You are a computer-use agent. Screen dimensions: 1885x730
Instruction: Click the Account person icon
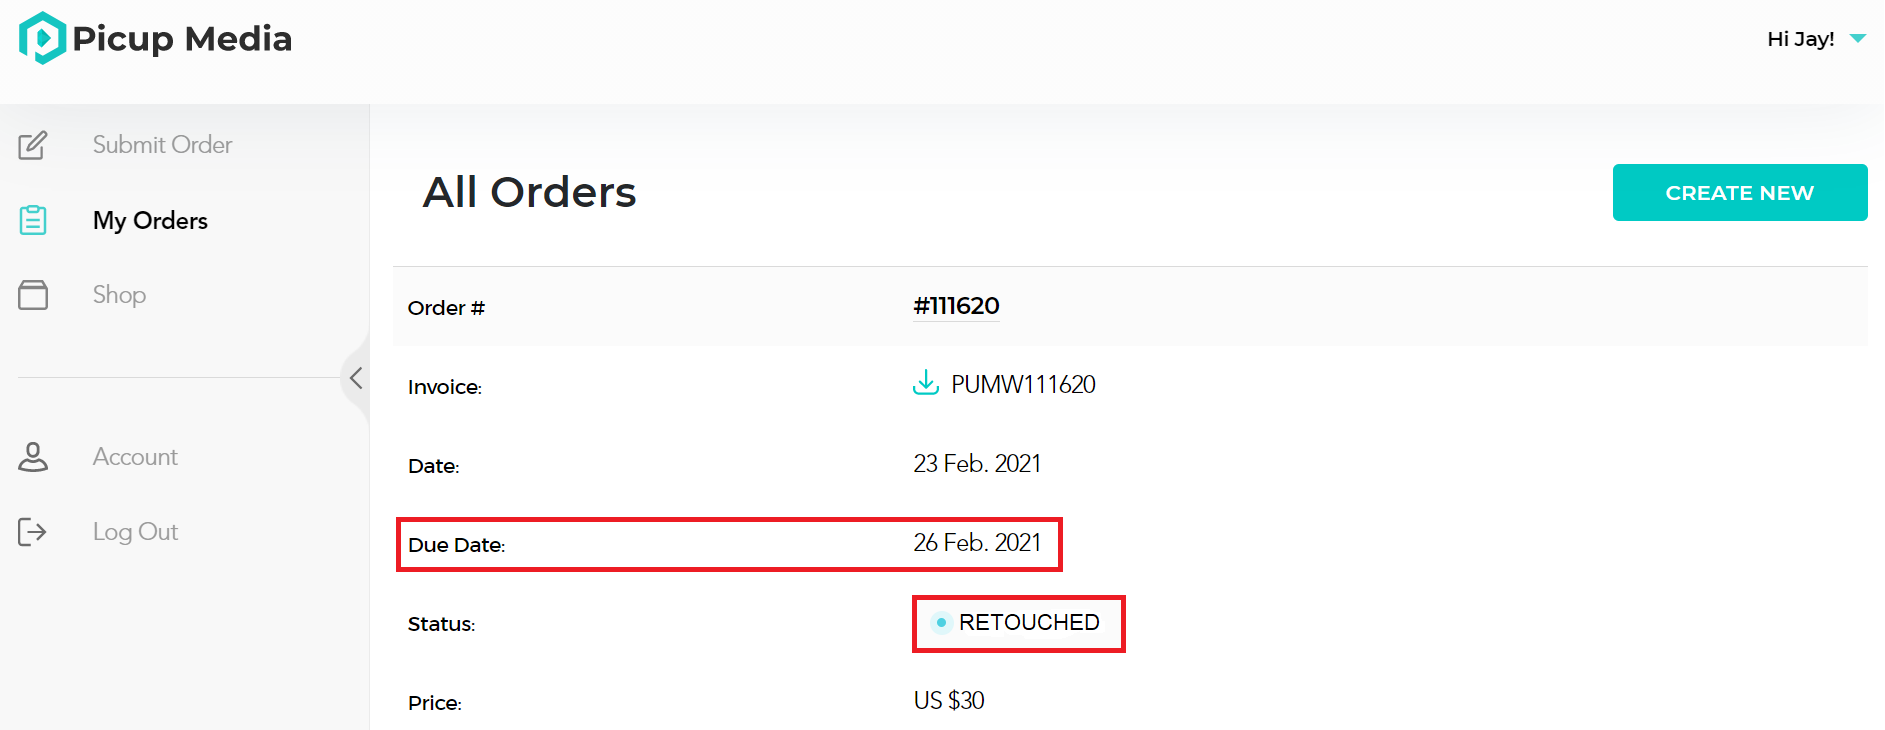[33, 457]
